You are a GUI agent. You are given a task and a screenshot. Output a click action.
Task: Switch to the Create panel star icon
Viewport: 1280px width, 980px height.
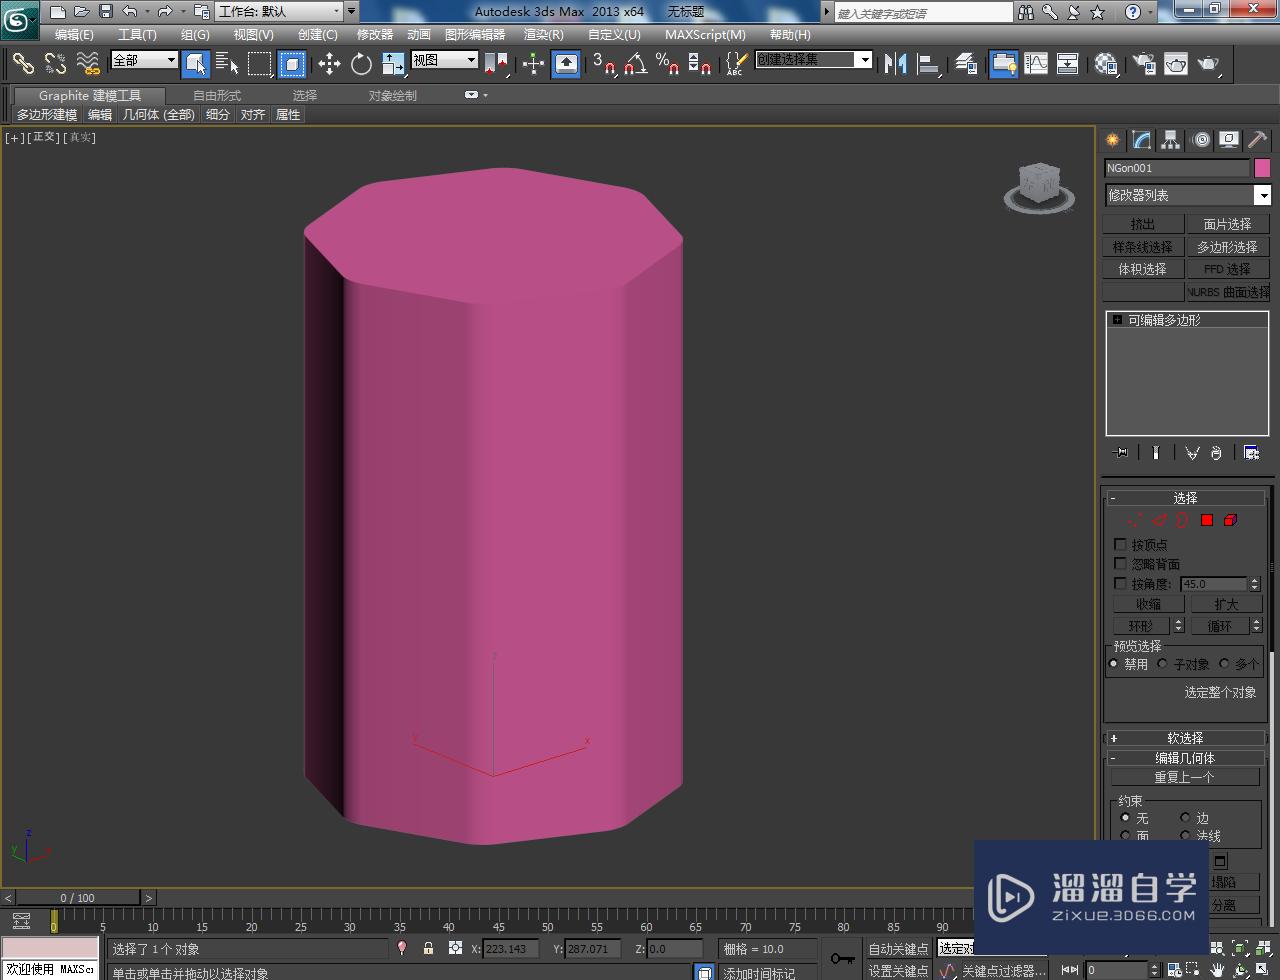tap(1113, 140)
